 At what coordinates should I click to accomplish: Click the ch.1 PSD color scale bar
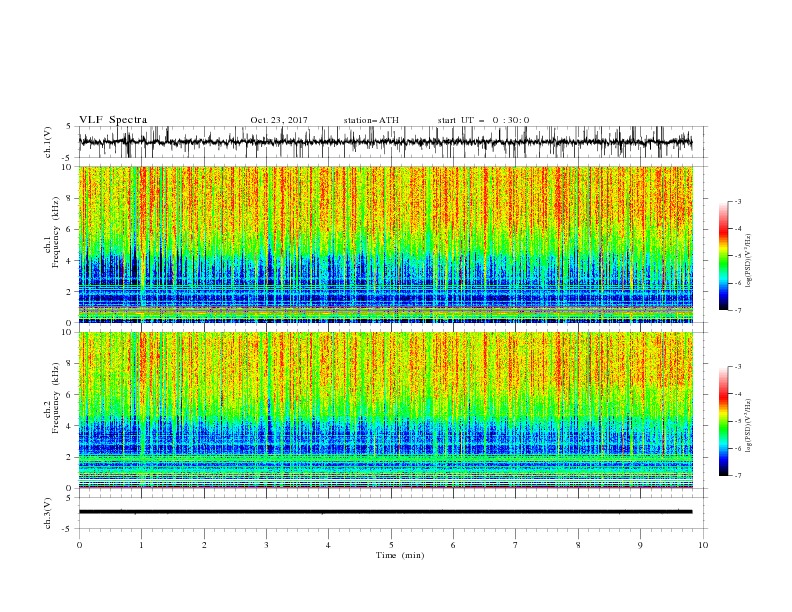pos(723,256)
